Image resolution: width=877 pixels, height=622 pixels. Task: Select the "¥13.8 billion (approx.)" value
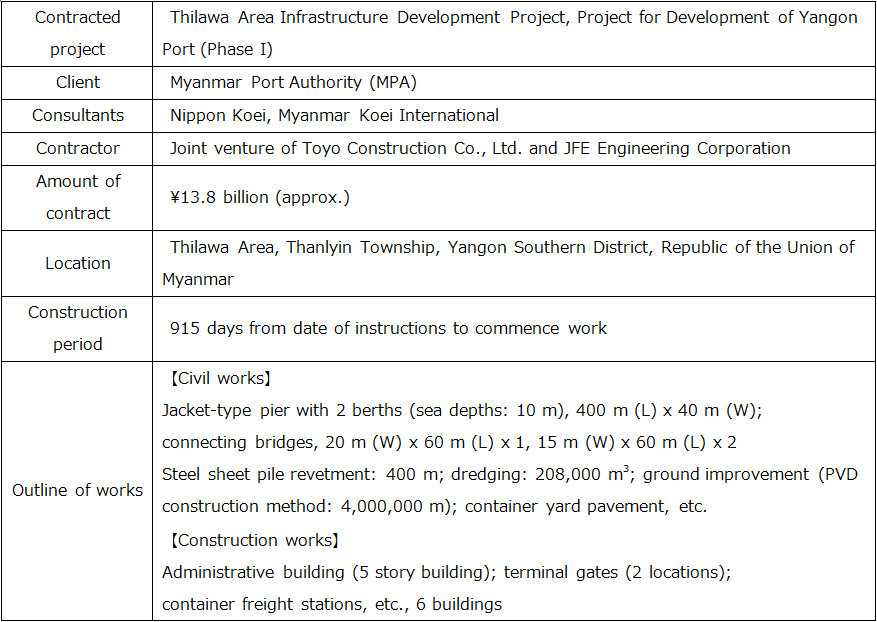pyautogui.click(x=260, y=197)
